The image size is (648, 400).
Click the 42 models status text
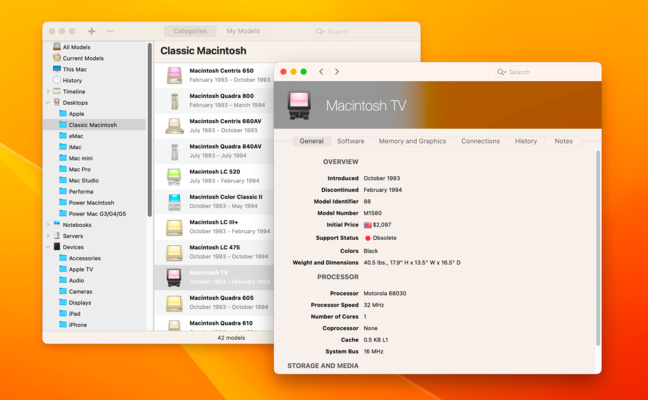(231, 338)
